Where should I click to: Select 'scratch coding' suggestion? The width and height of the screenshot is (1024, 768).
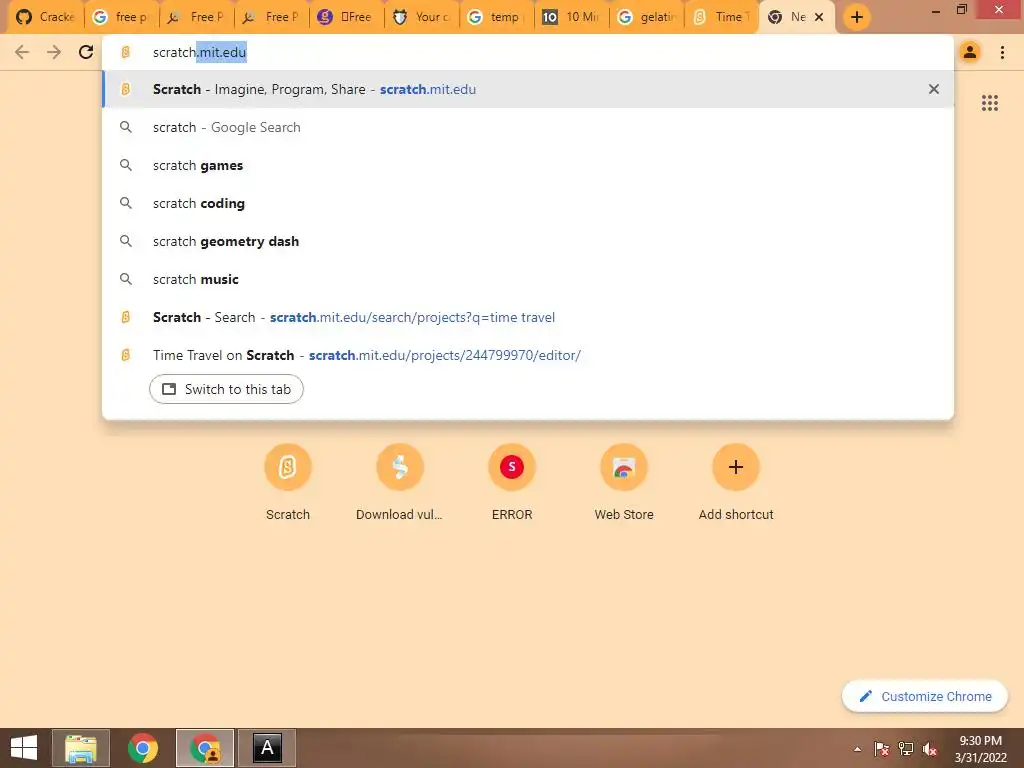click(528, 203)
